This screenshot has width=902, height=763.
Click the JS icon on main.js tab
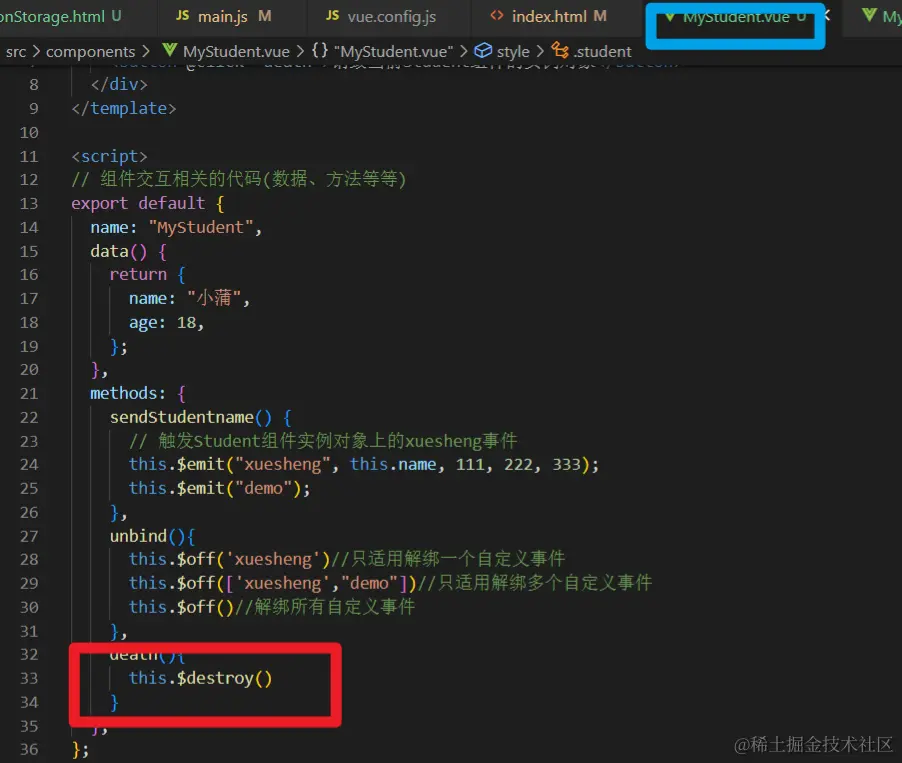click(x=182, y=16)
